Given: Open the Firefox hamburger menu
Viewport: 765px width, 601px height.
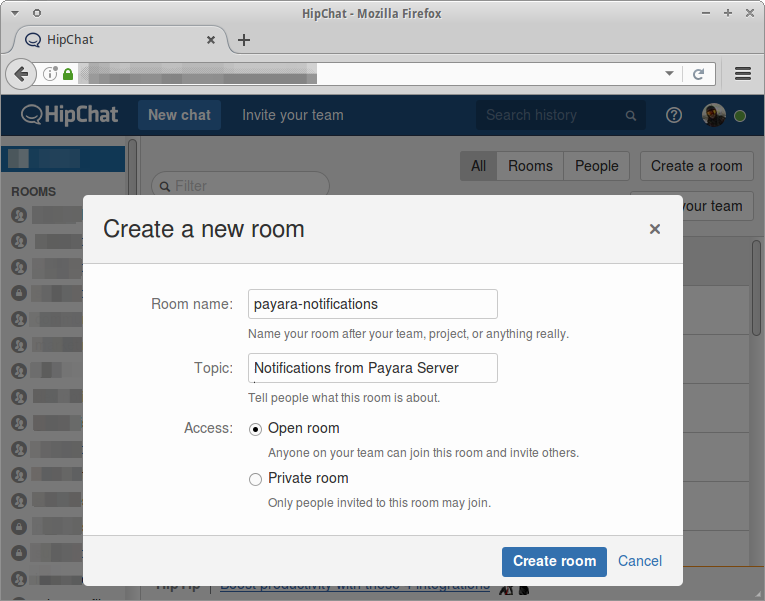Looking at the screenshot, I should pyautogui.click(x=743, y=74).
